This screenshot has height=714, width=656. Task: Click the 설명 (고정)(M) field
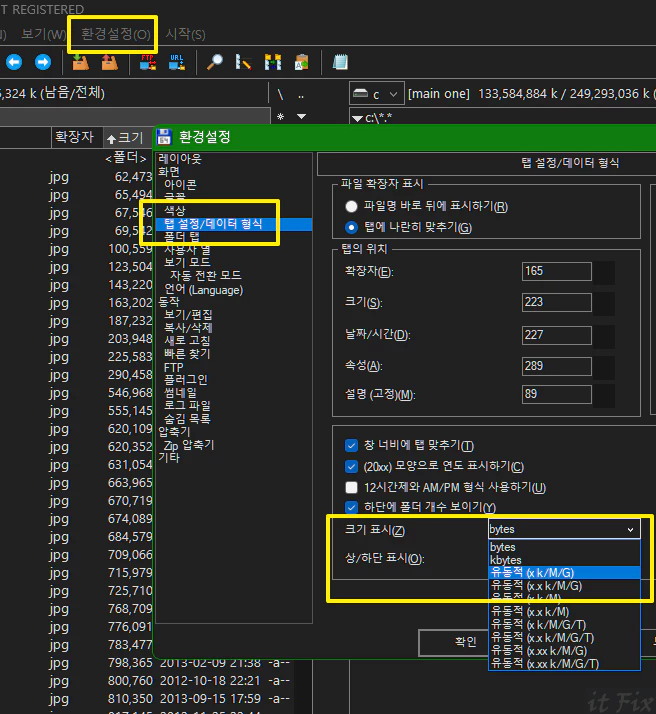click(556, 394)
